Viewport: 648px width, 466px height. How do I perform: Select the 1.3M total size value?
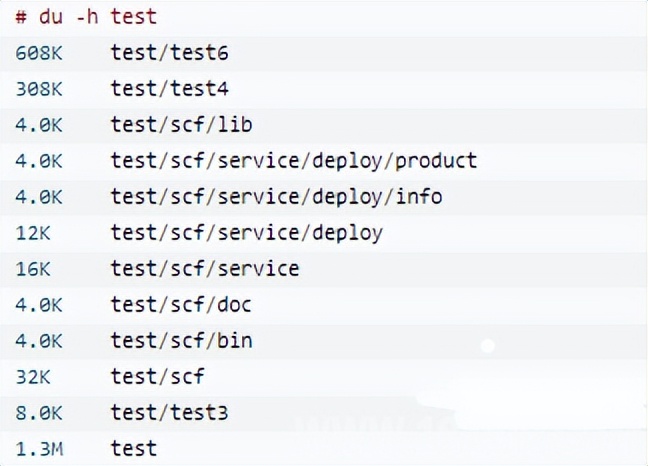coord(38,448)
